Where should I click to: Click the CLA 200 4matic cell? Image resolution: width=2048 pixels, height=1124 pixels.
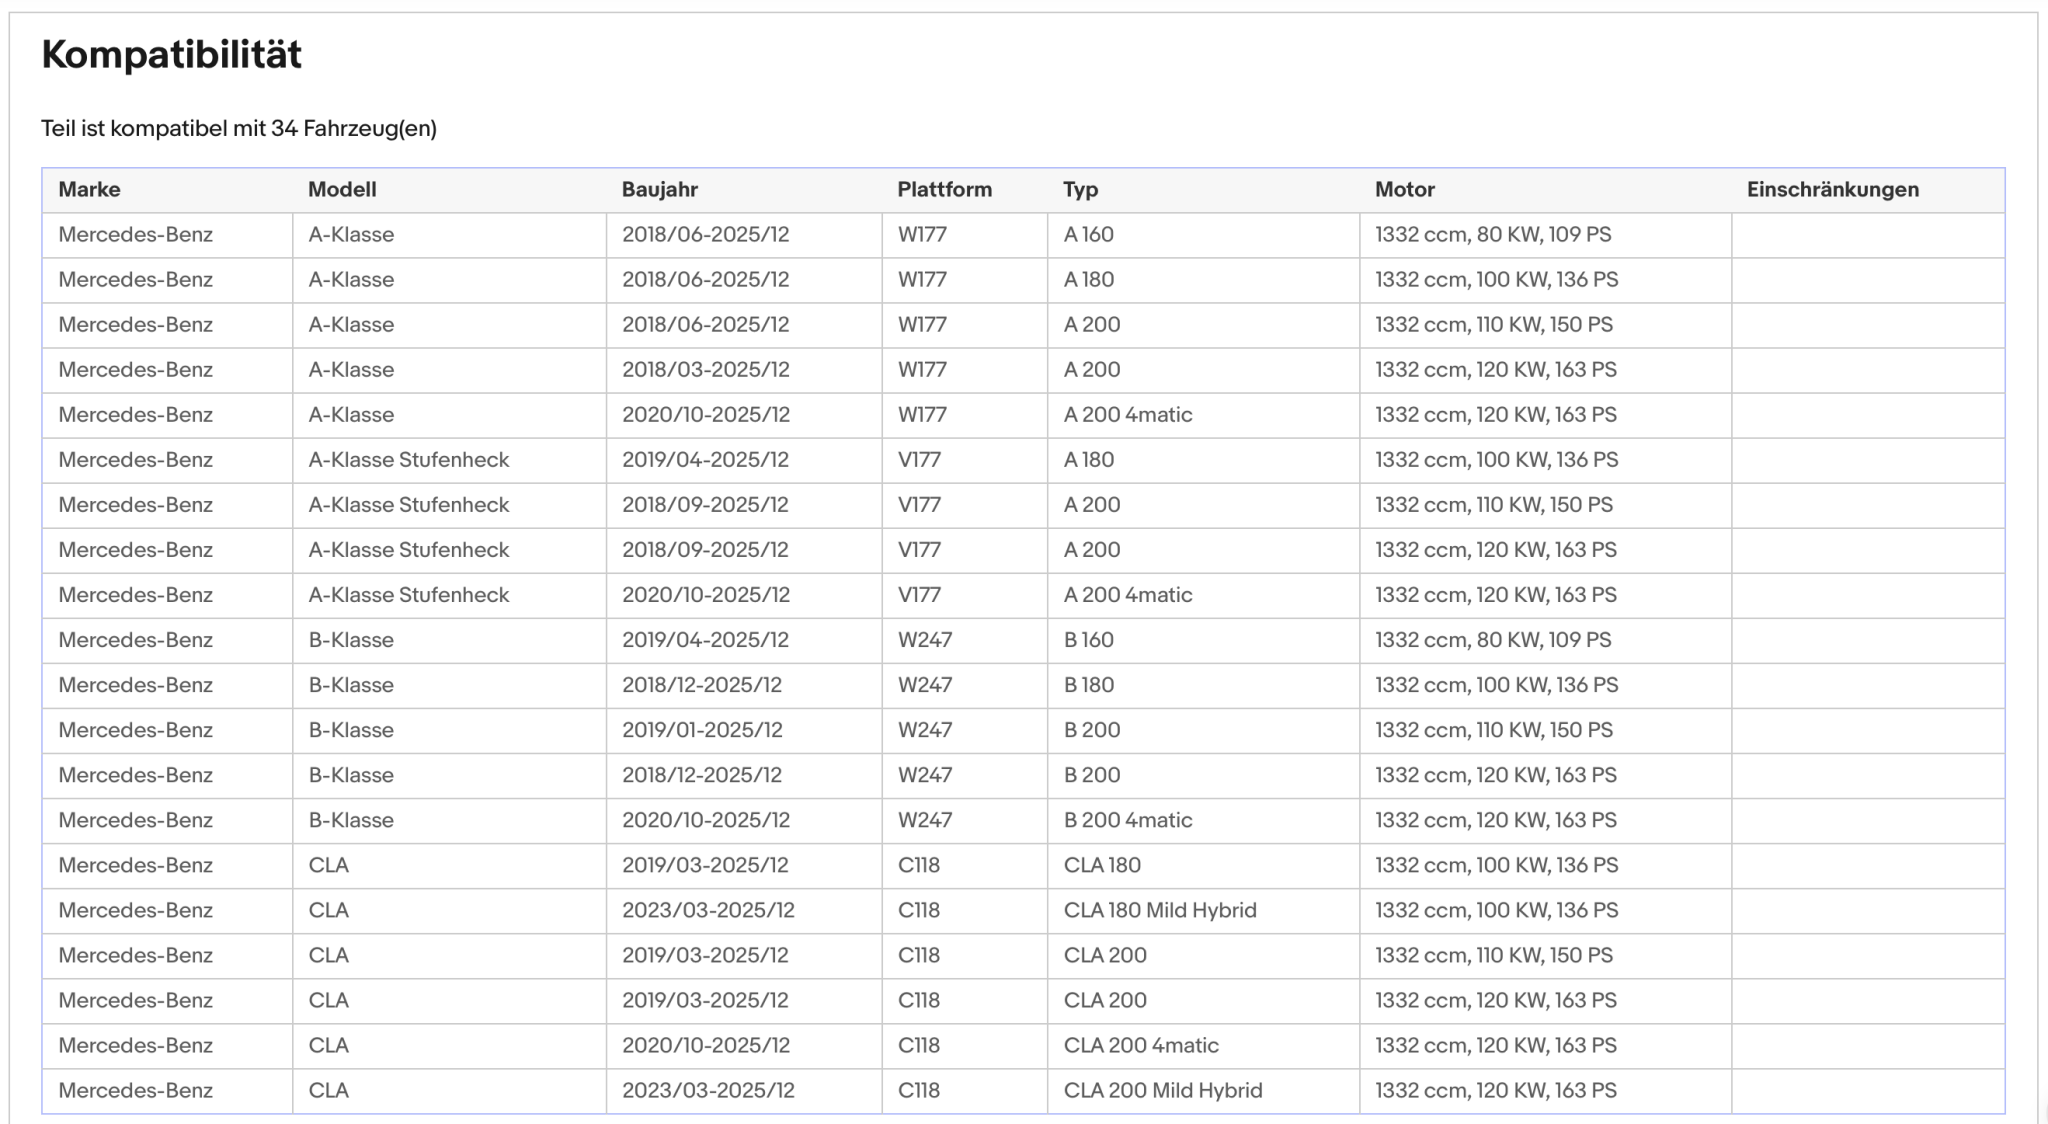(1203, 1045)
